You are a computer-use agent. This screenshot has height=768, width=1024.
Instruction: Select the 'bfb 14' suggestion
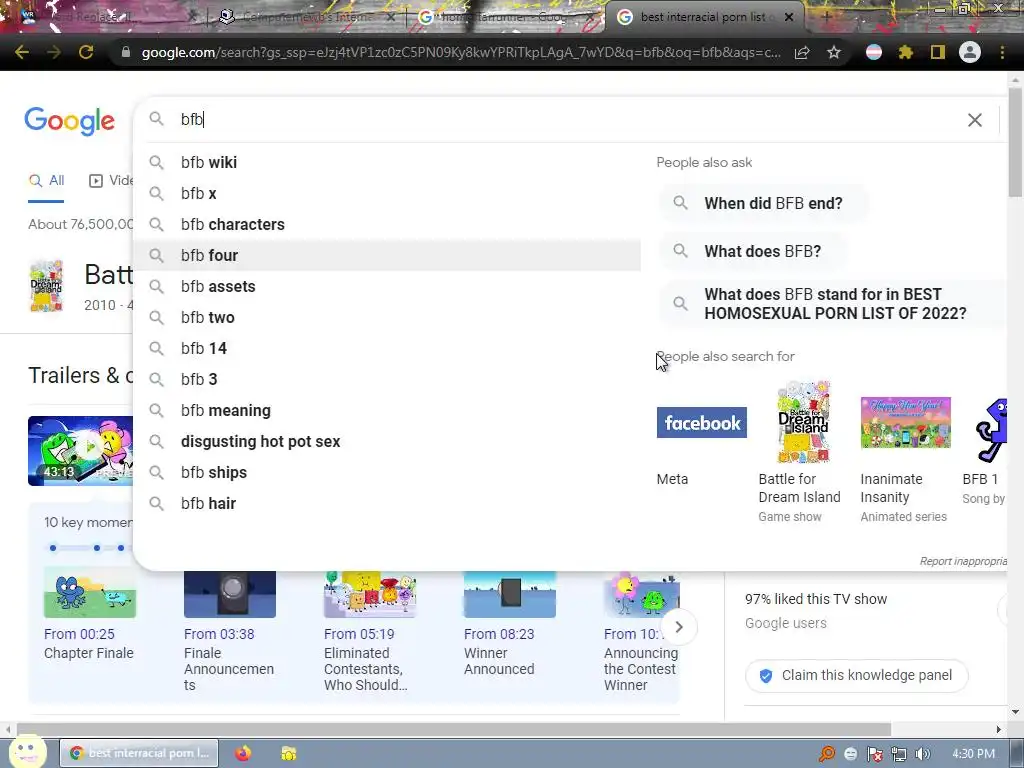(387, 349)
